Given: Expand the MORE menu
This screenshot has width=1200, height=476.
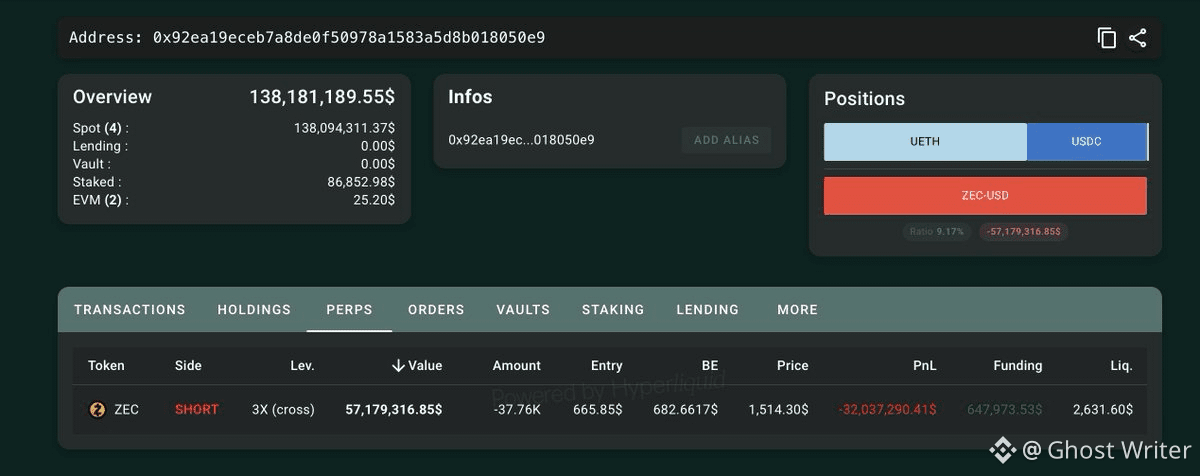Looking at the screenshot, I should pyautogui.click(x=797, y=310).
